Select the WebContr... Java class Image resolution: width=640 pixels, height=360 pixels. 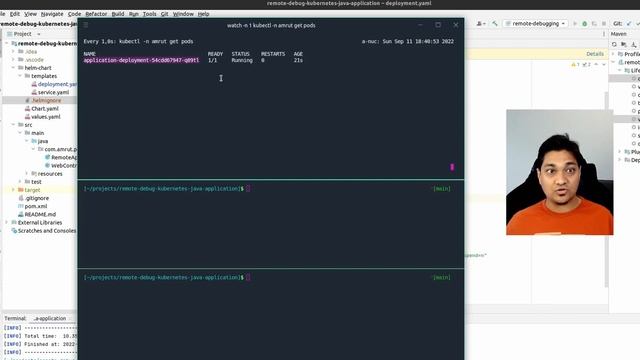[x=63, y=165]
